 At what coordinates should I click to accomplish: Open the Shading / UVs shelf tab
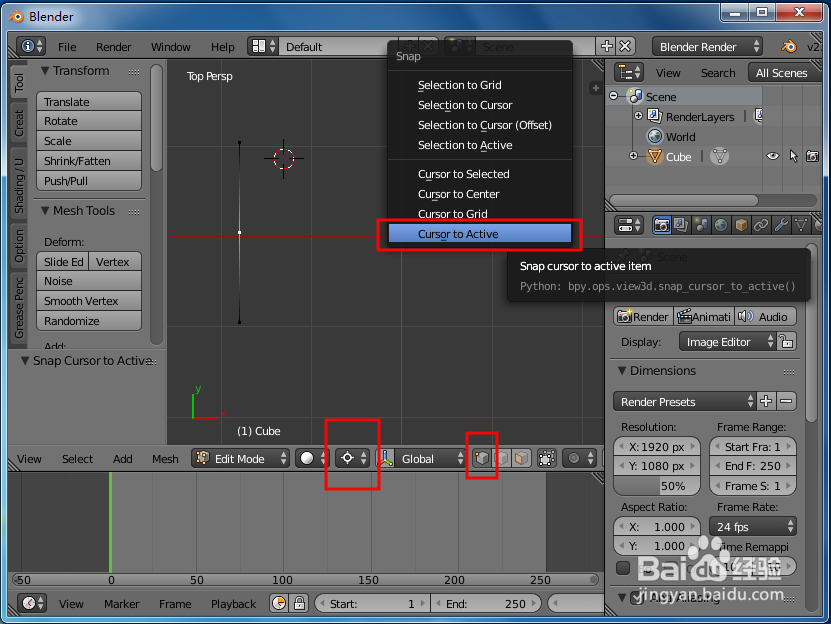point(19,186)
